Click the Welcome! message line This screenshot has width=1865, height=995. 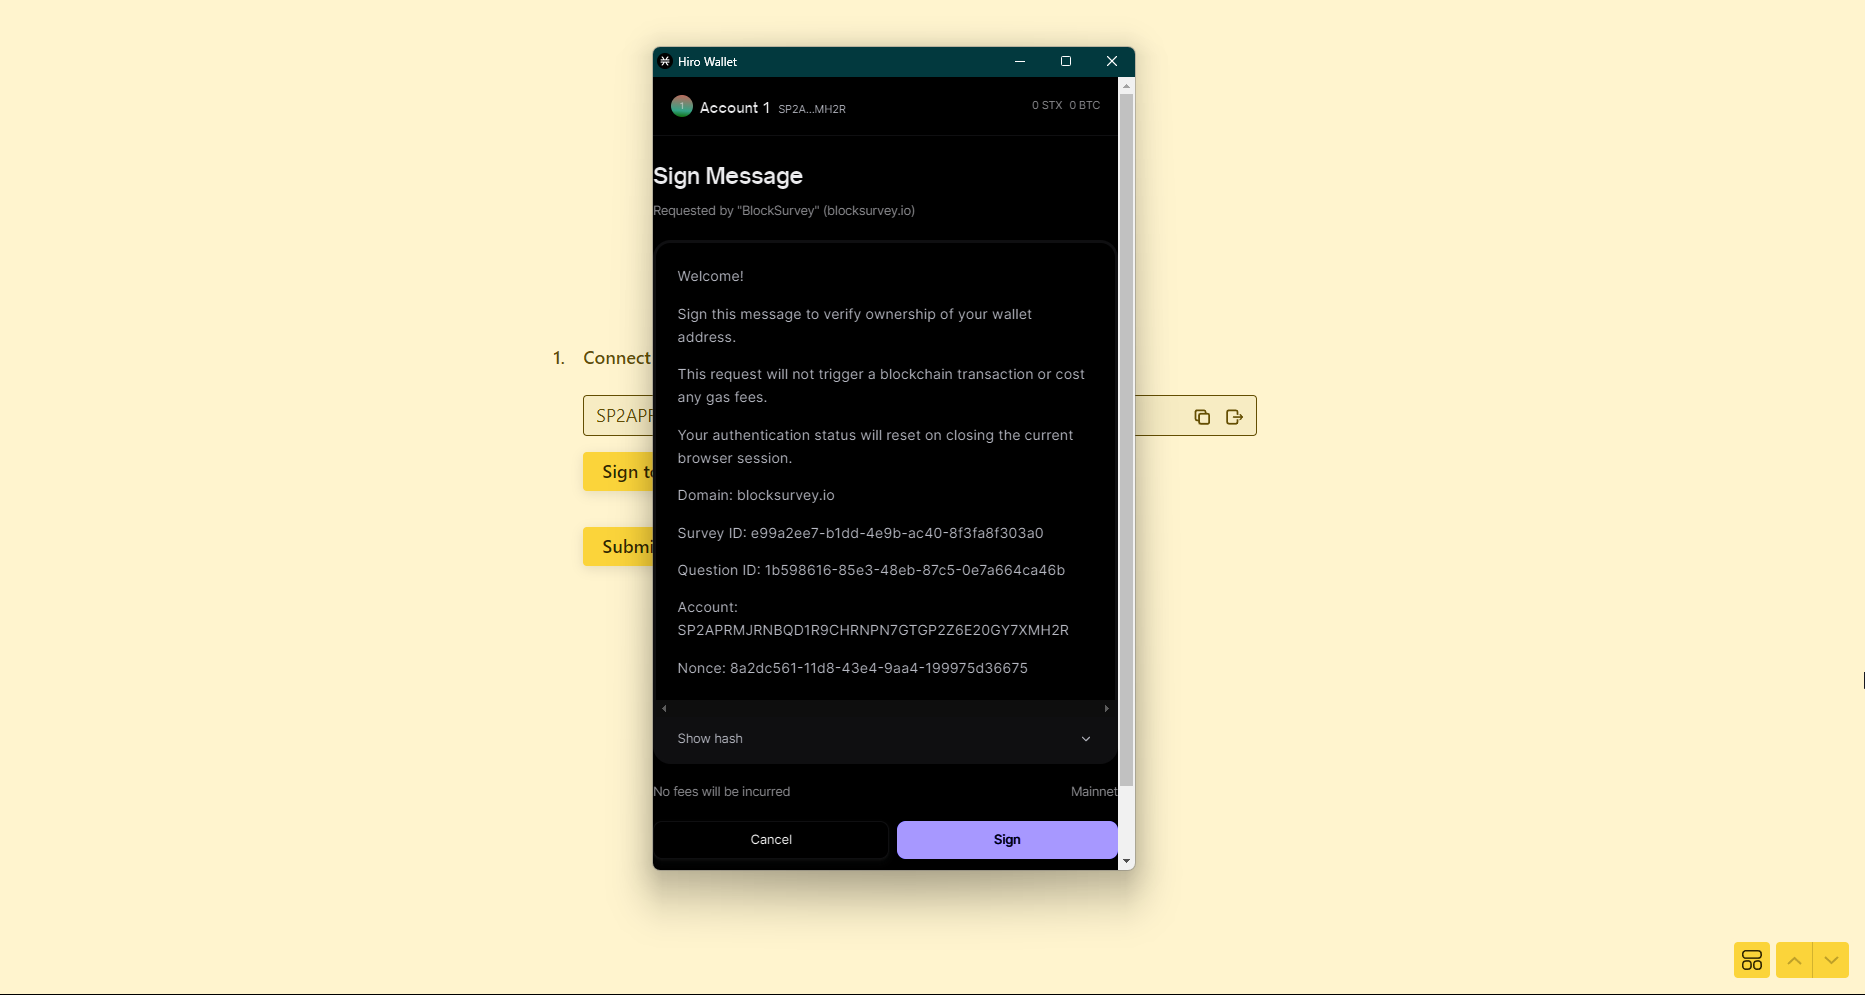pyautogui.click(x=710, y=277)
